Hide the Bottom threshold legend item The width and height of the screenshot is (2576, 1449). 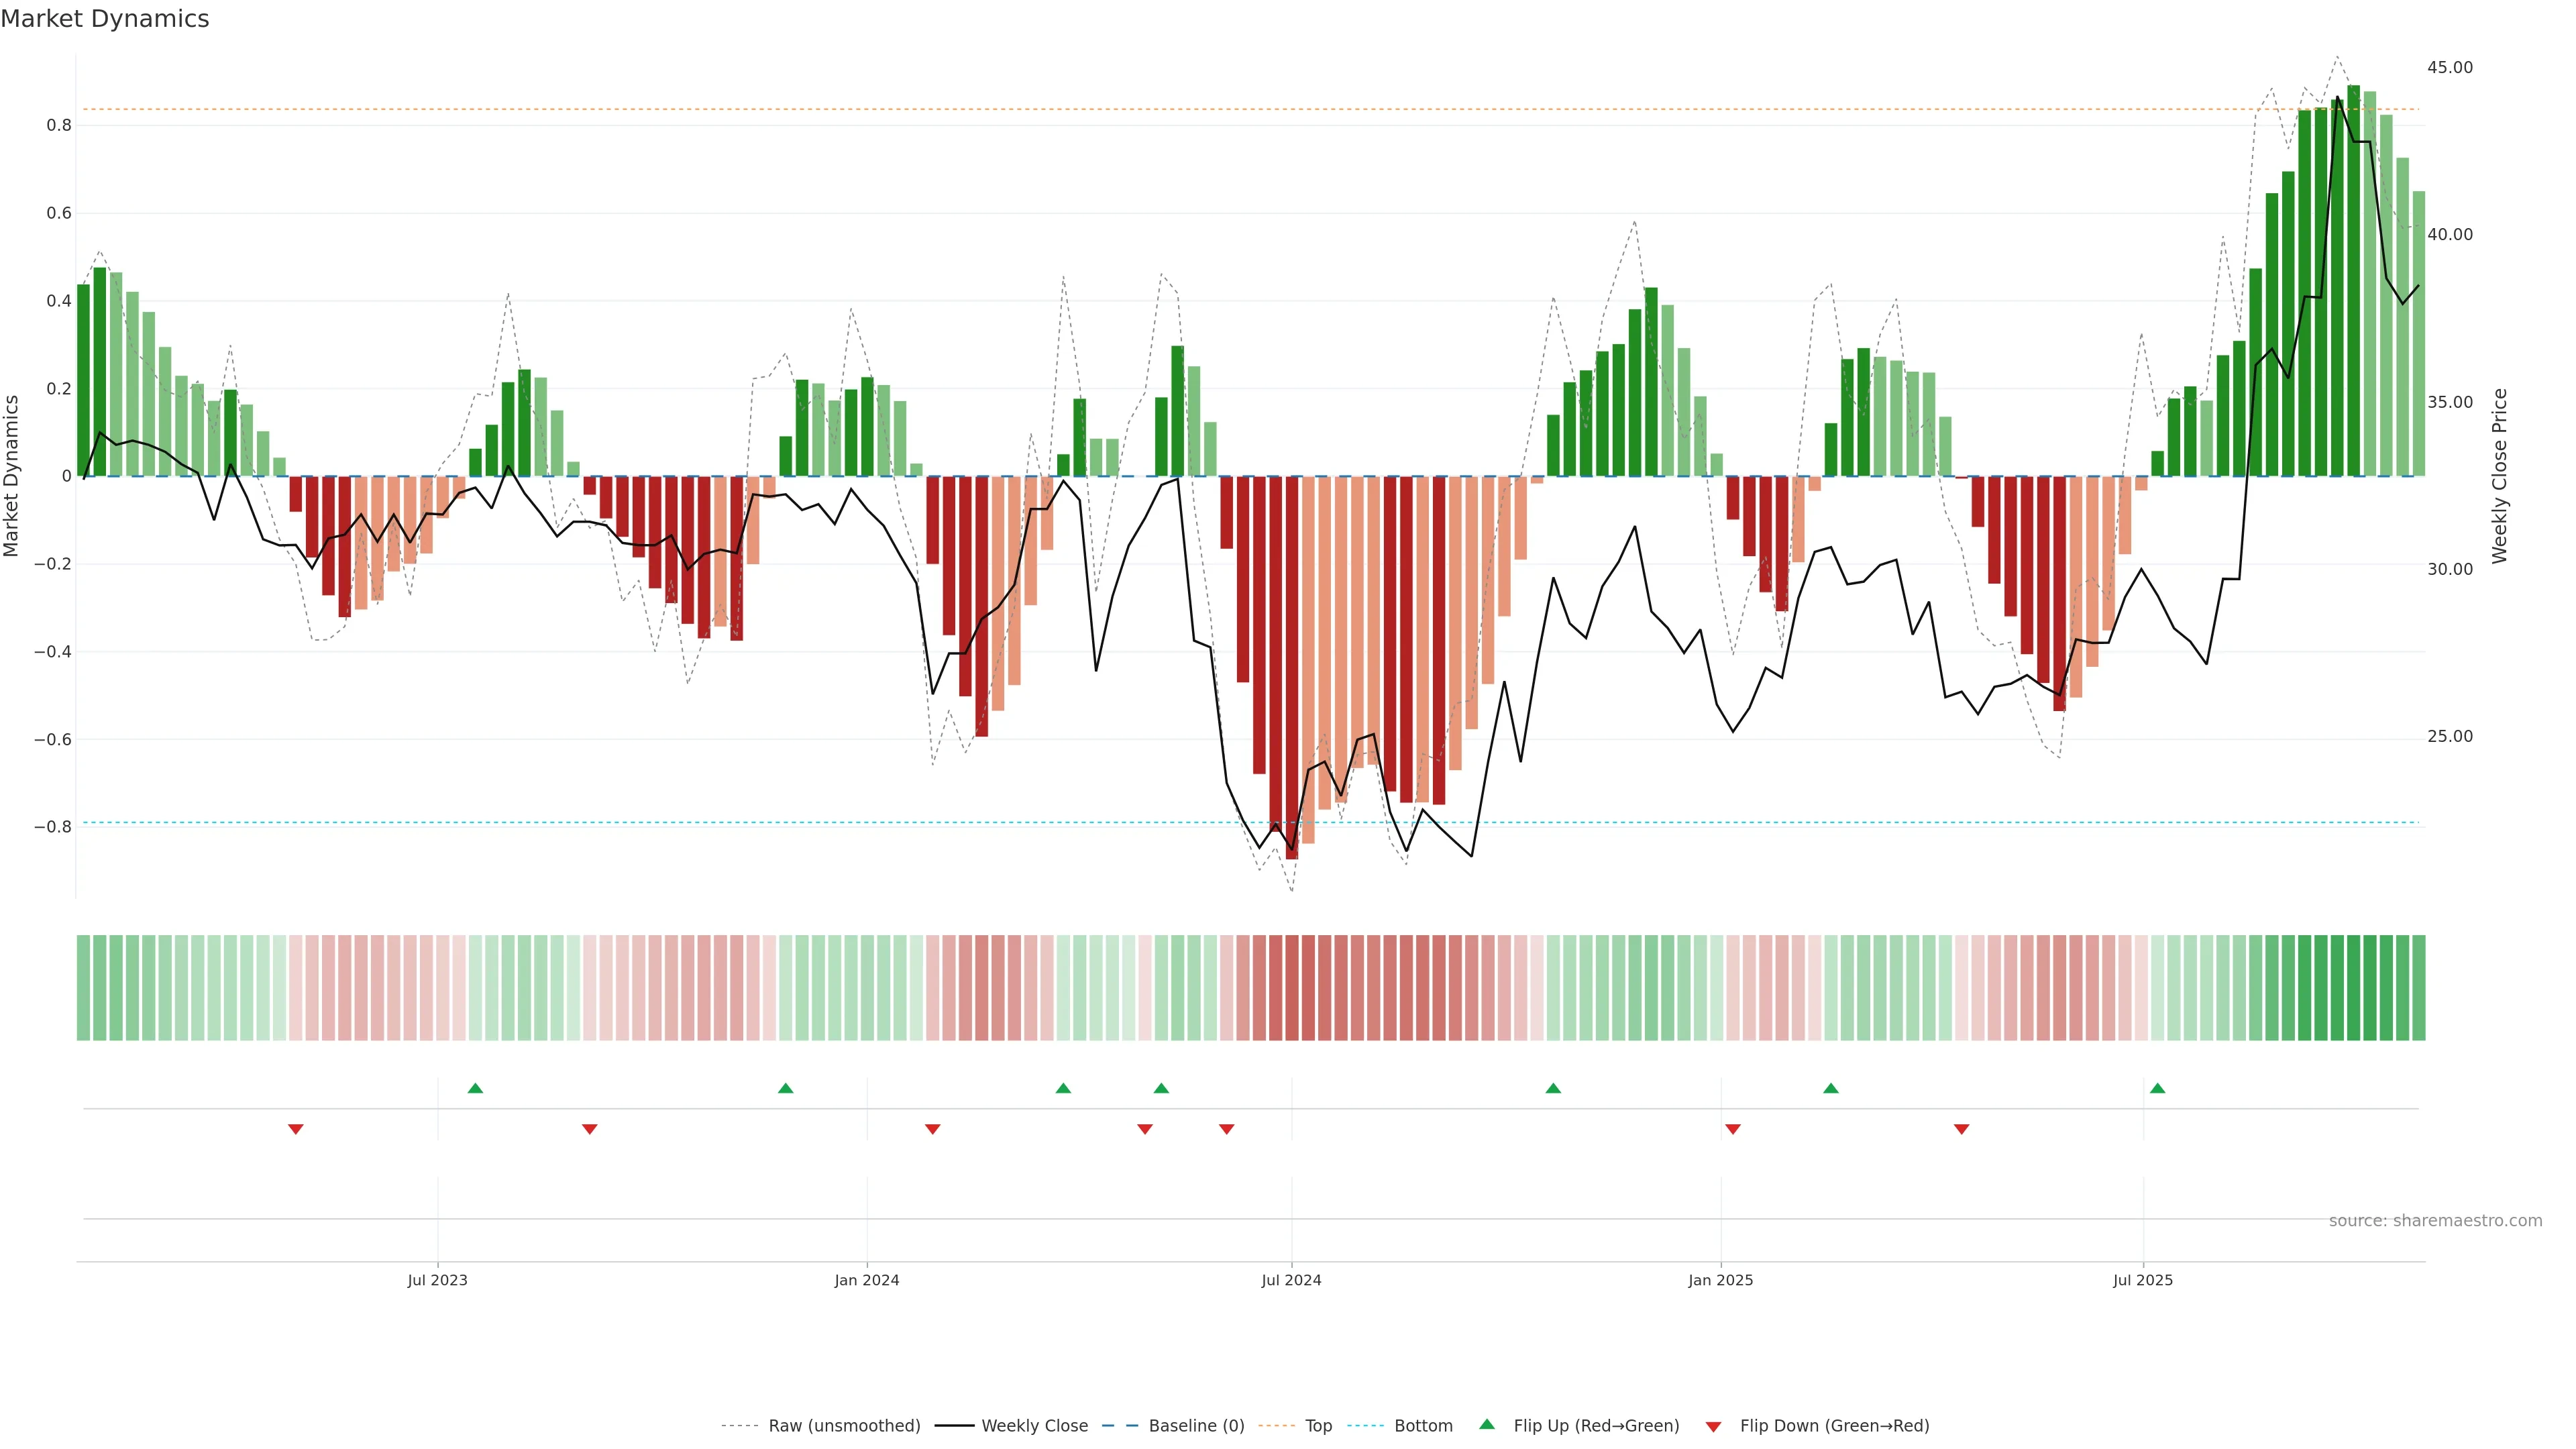click(1423, 1426)
